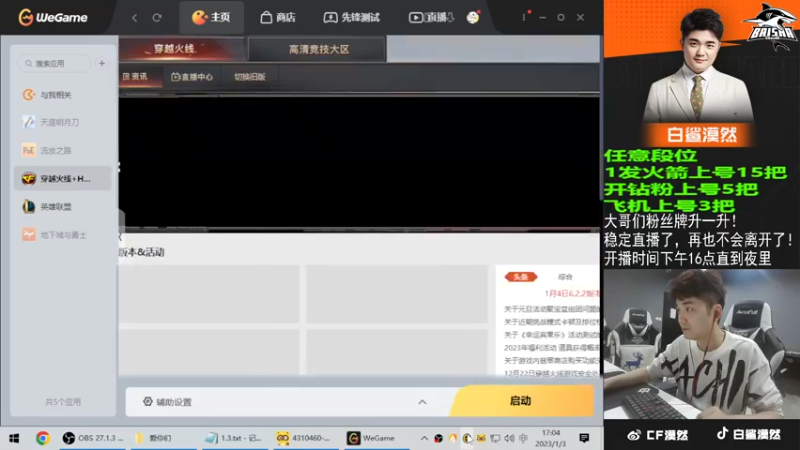Toggle the 中 input method indicator

click(x=523, y=438)
